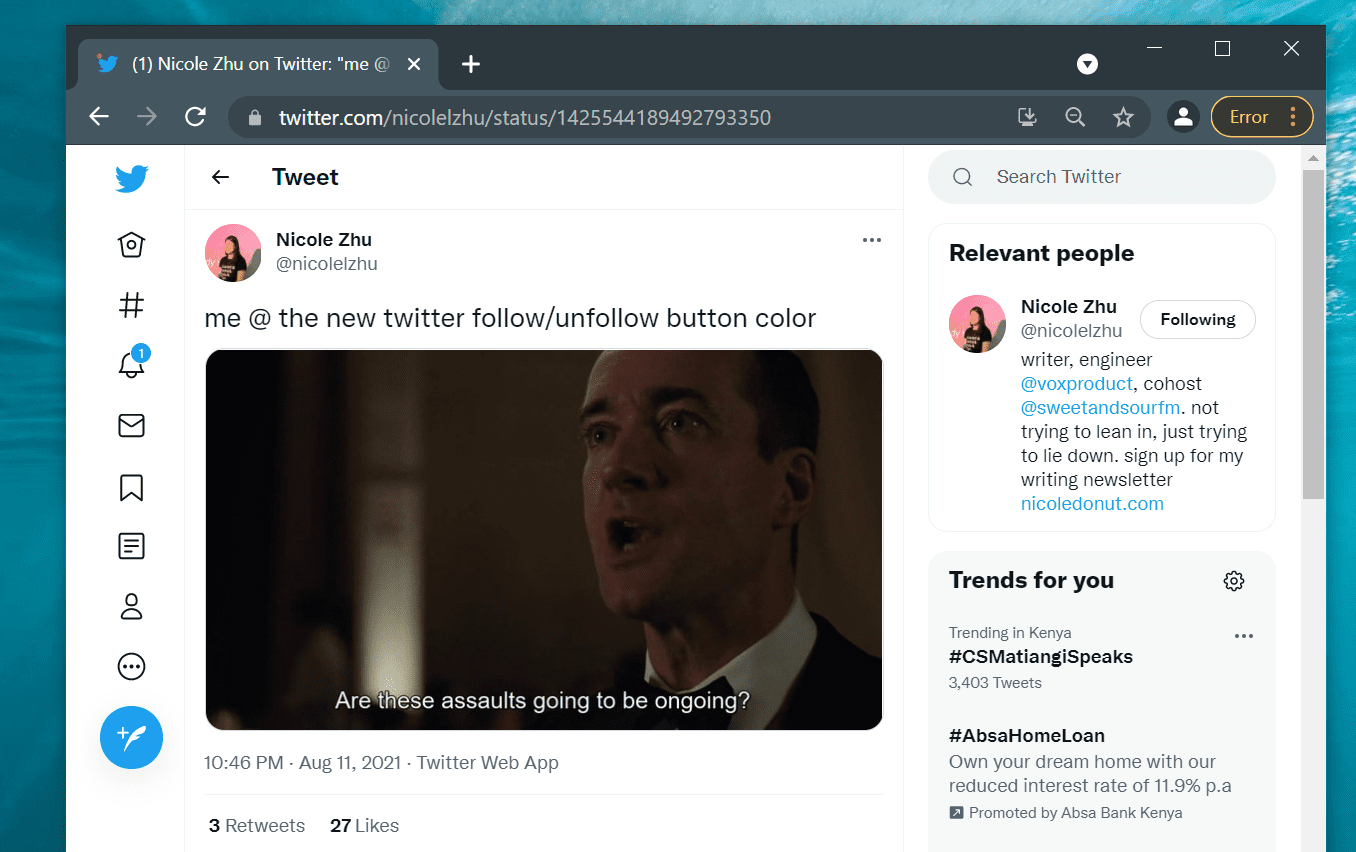Open the nicoledonut.com link
Viewport: 1356px width, 852px height.
pyautogui.click(x=1092, y=504)
